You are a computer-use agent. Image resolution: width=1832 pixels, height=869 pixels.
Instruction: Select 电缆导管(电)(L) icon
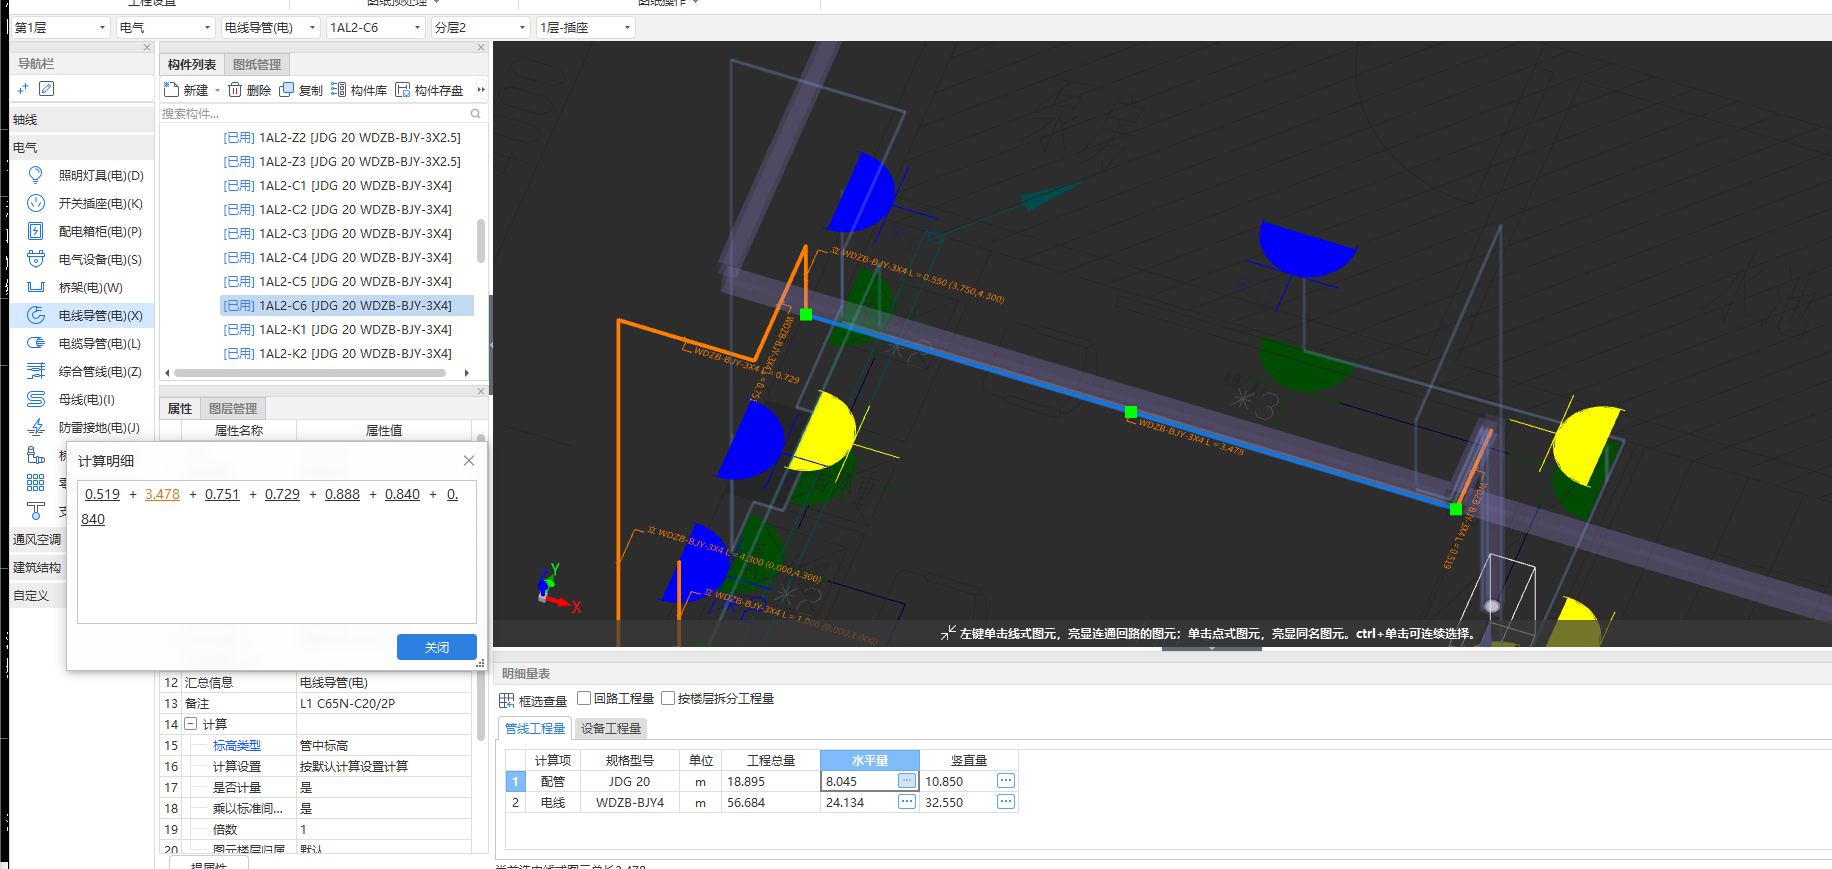[36, 343]
